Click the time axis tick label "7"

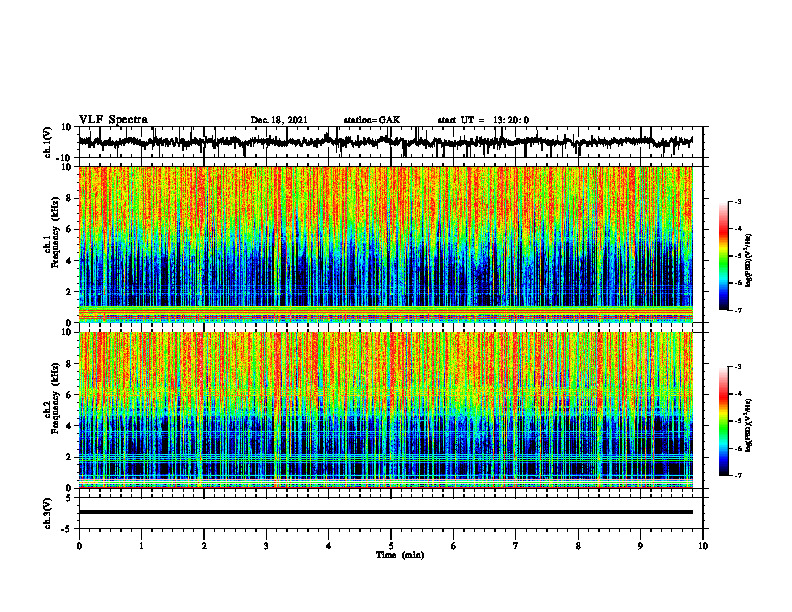click(x=516, y=546)
